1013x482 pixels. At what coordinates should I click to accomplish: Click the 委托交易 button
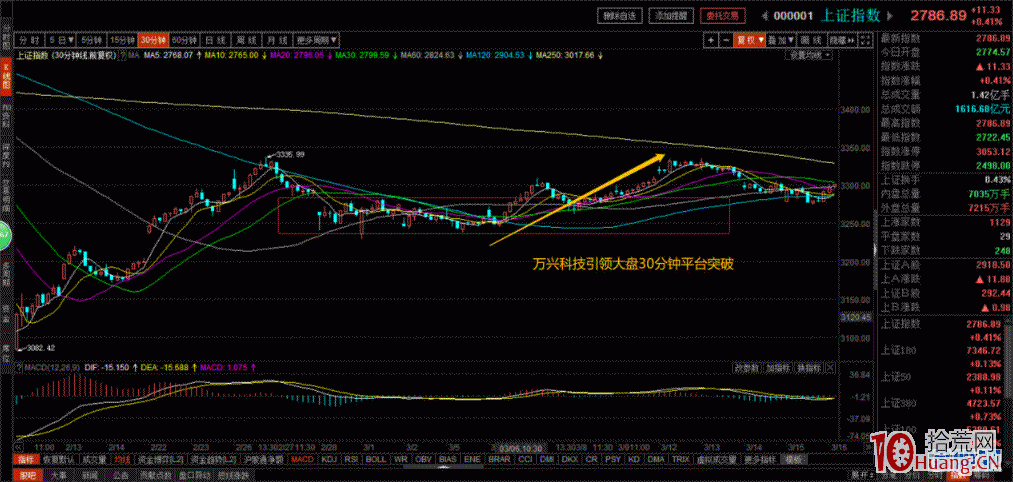click(722, 16)
